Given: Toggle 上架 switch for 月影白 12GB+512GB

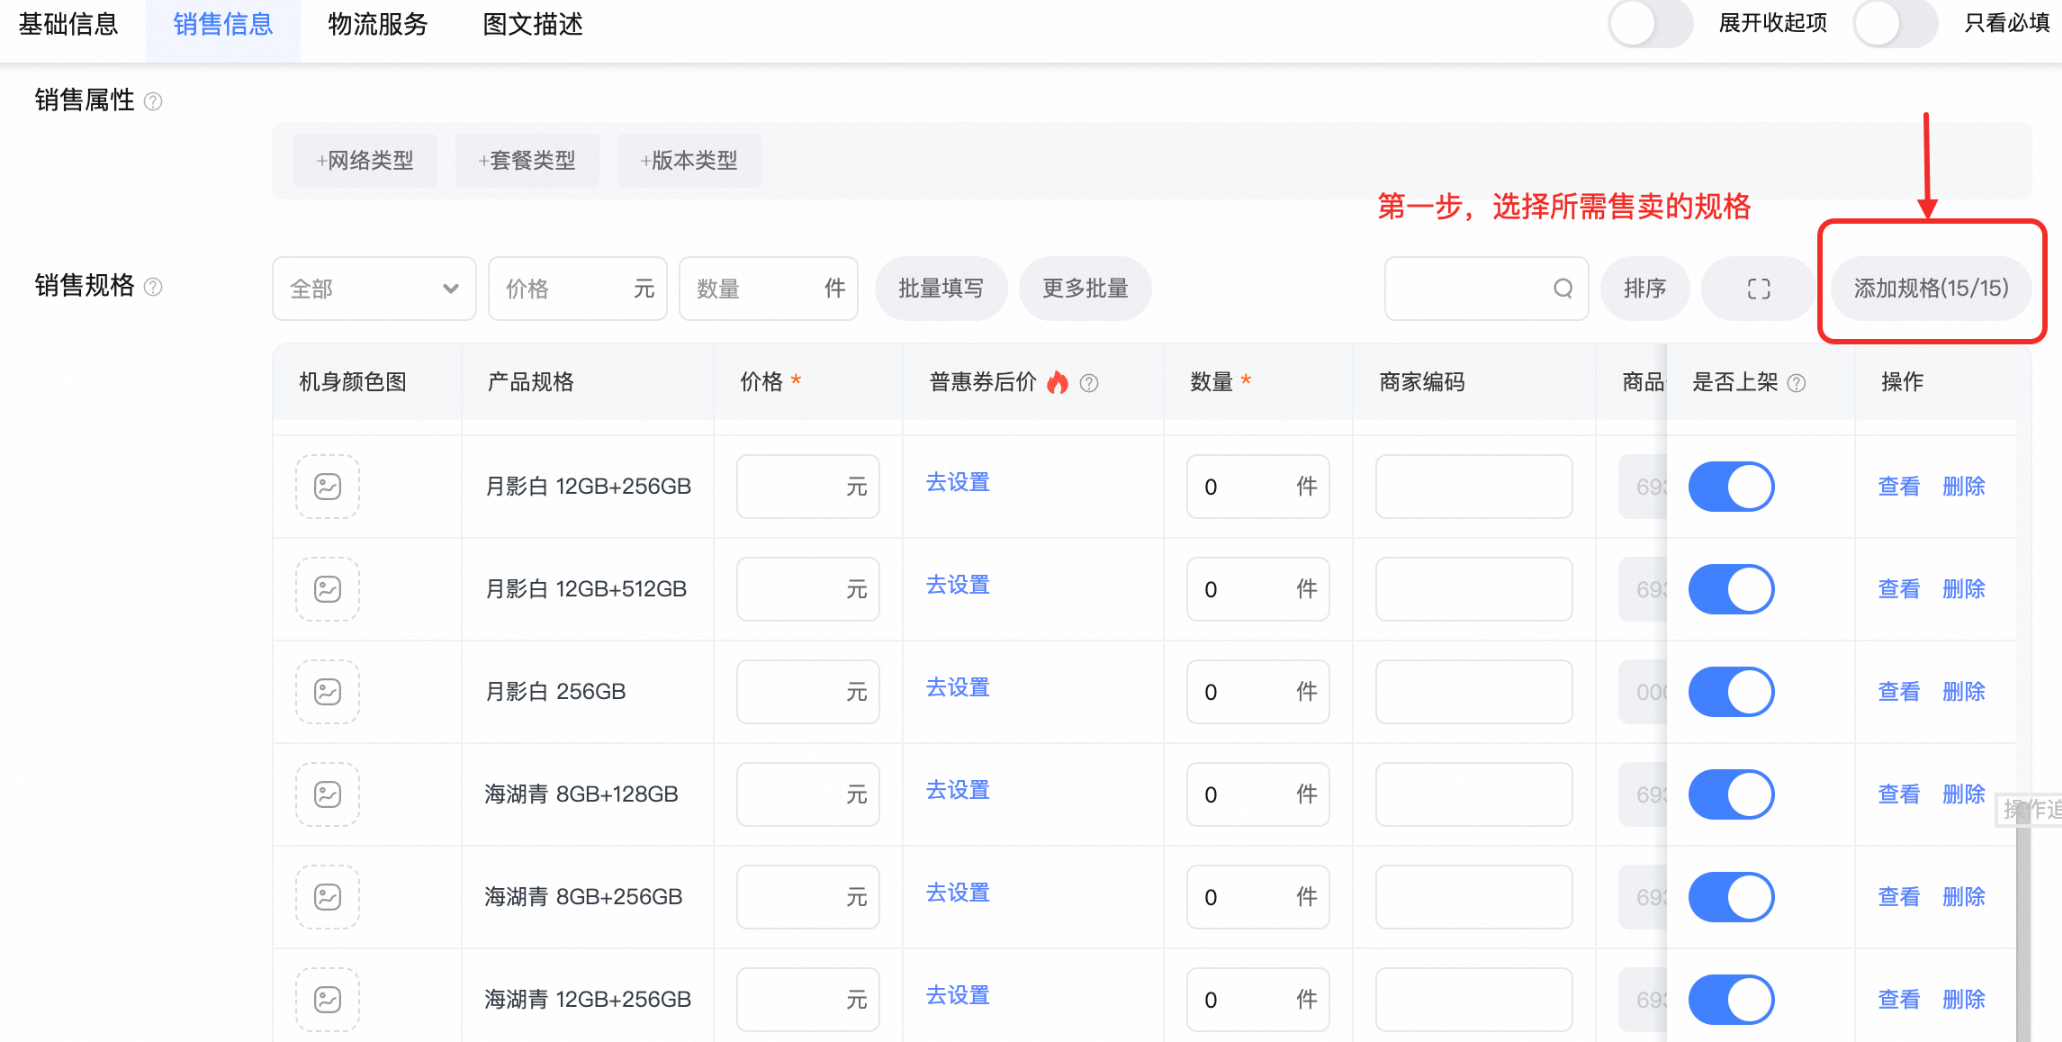Looking at the screenshot, I should (1732, 590).
